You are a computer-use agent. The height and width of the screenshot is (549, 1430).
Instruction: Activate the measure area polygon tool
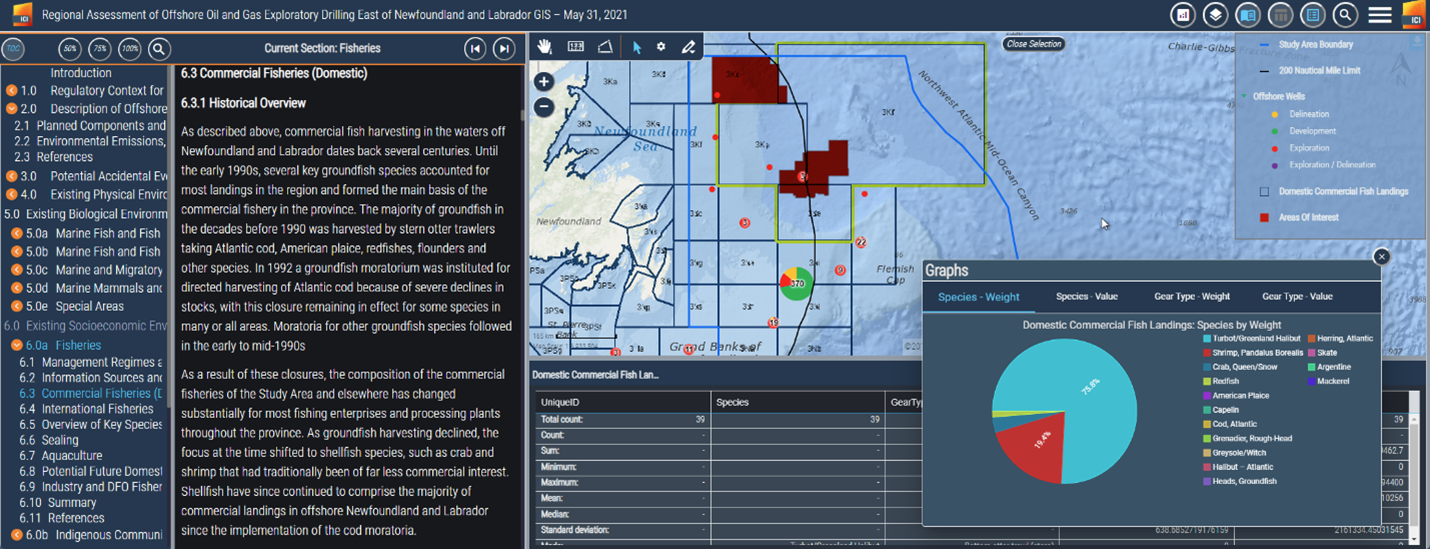pos(605,47)
